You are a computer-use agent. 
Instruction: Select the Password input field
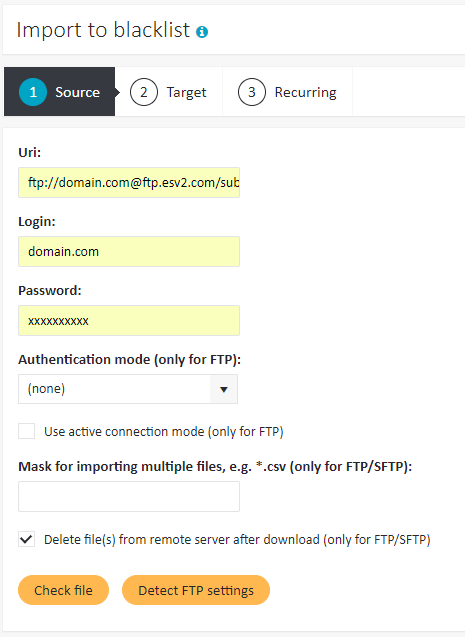[x=129, y=321]
